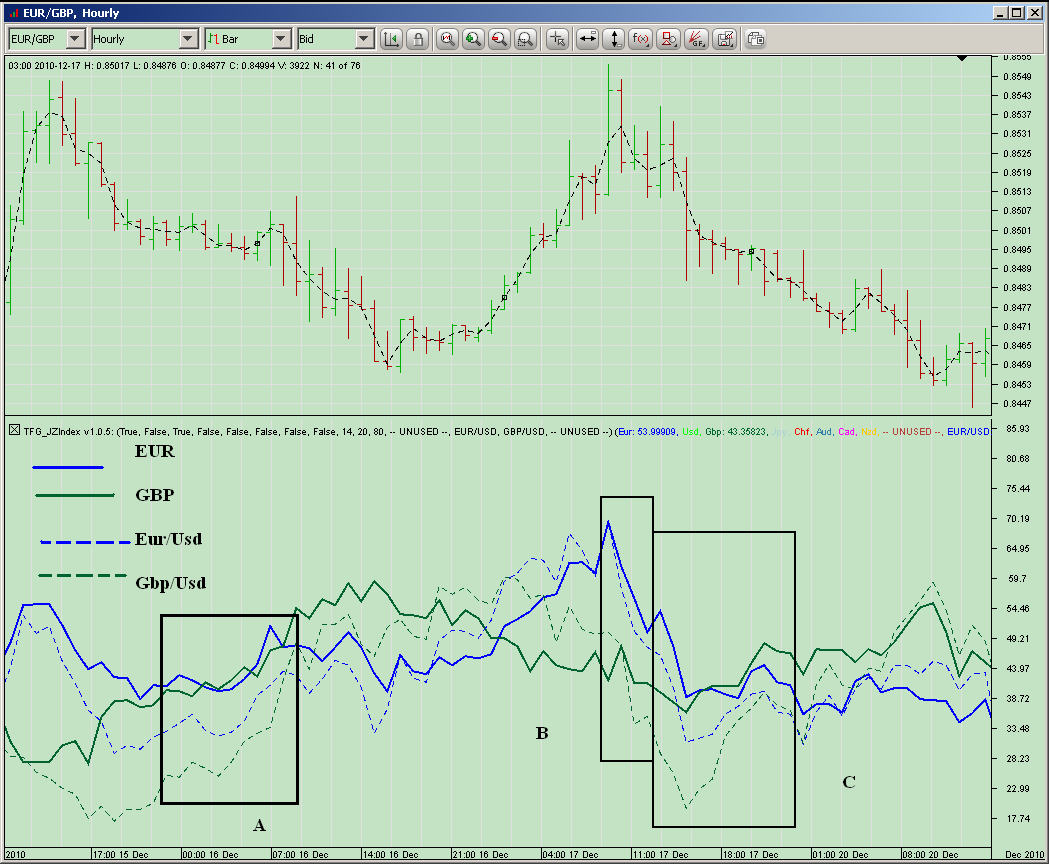Expand the Bid price type dropdown
Screen dimensions: 1049x864
(364, 39)
